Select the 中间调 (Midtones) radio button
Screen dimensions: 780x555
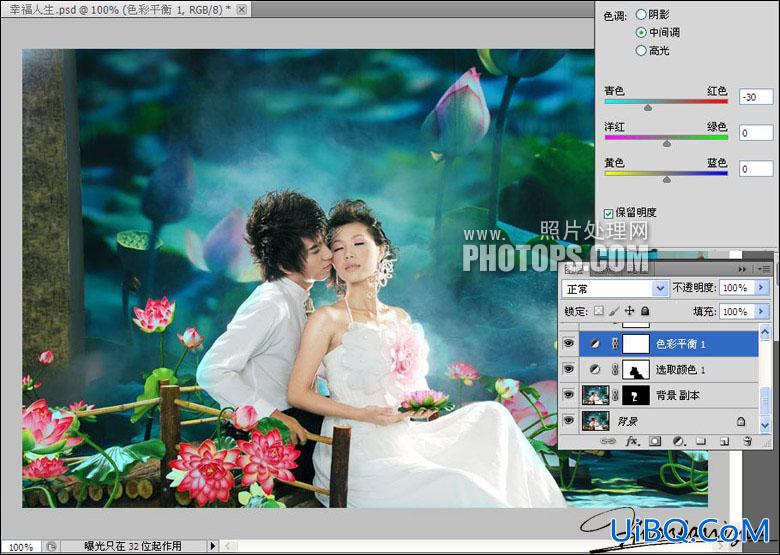pyautogui.click(x=641, y=33)
